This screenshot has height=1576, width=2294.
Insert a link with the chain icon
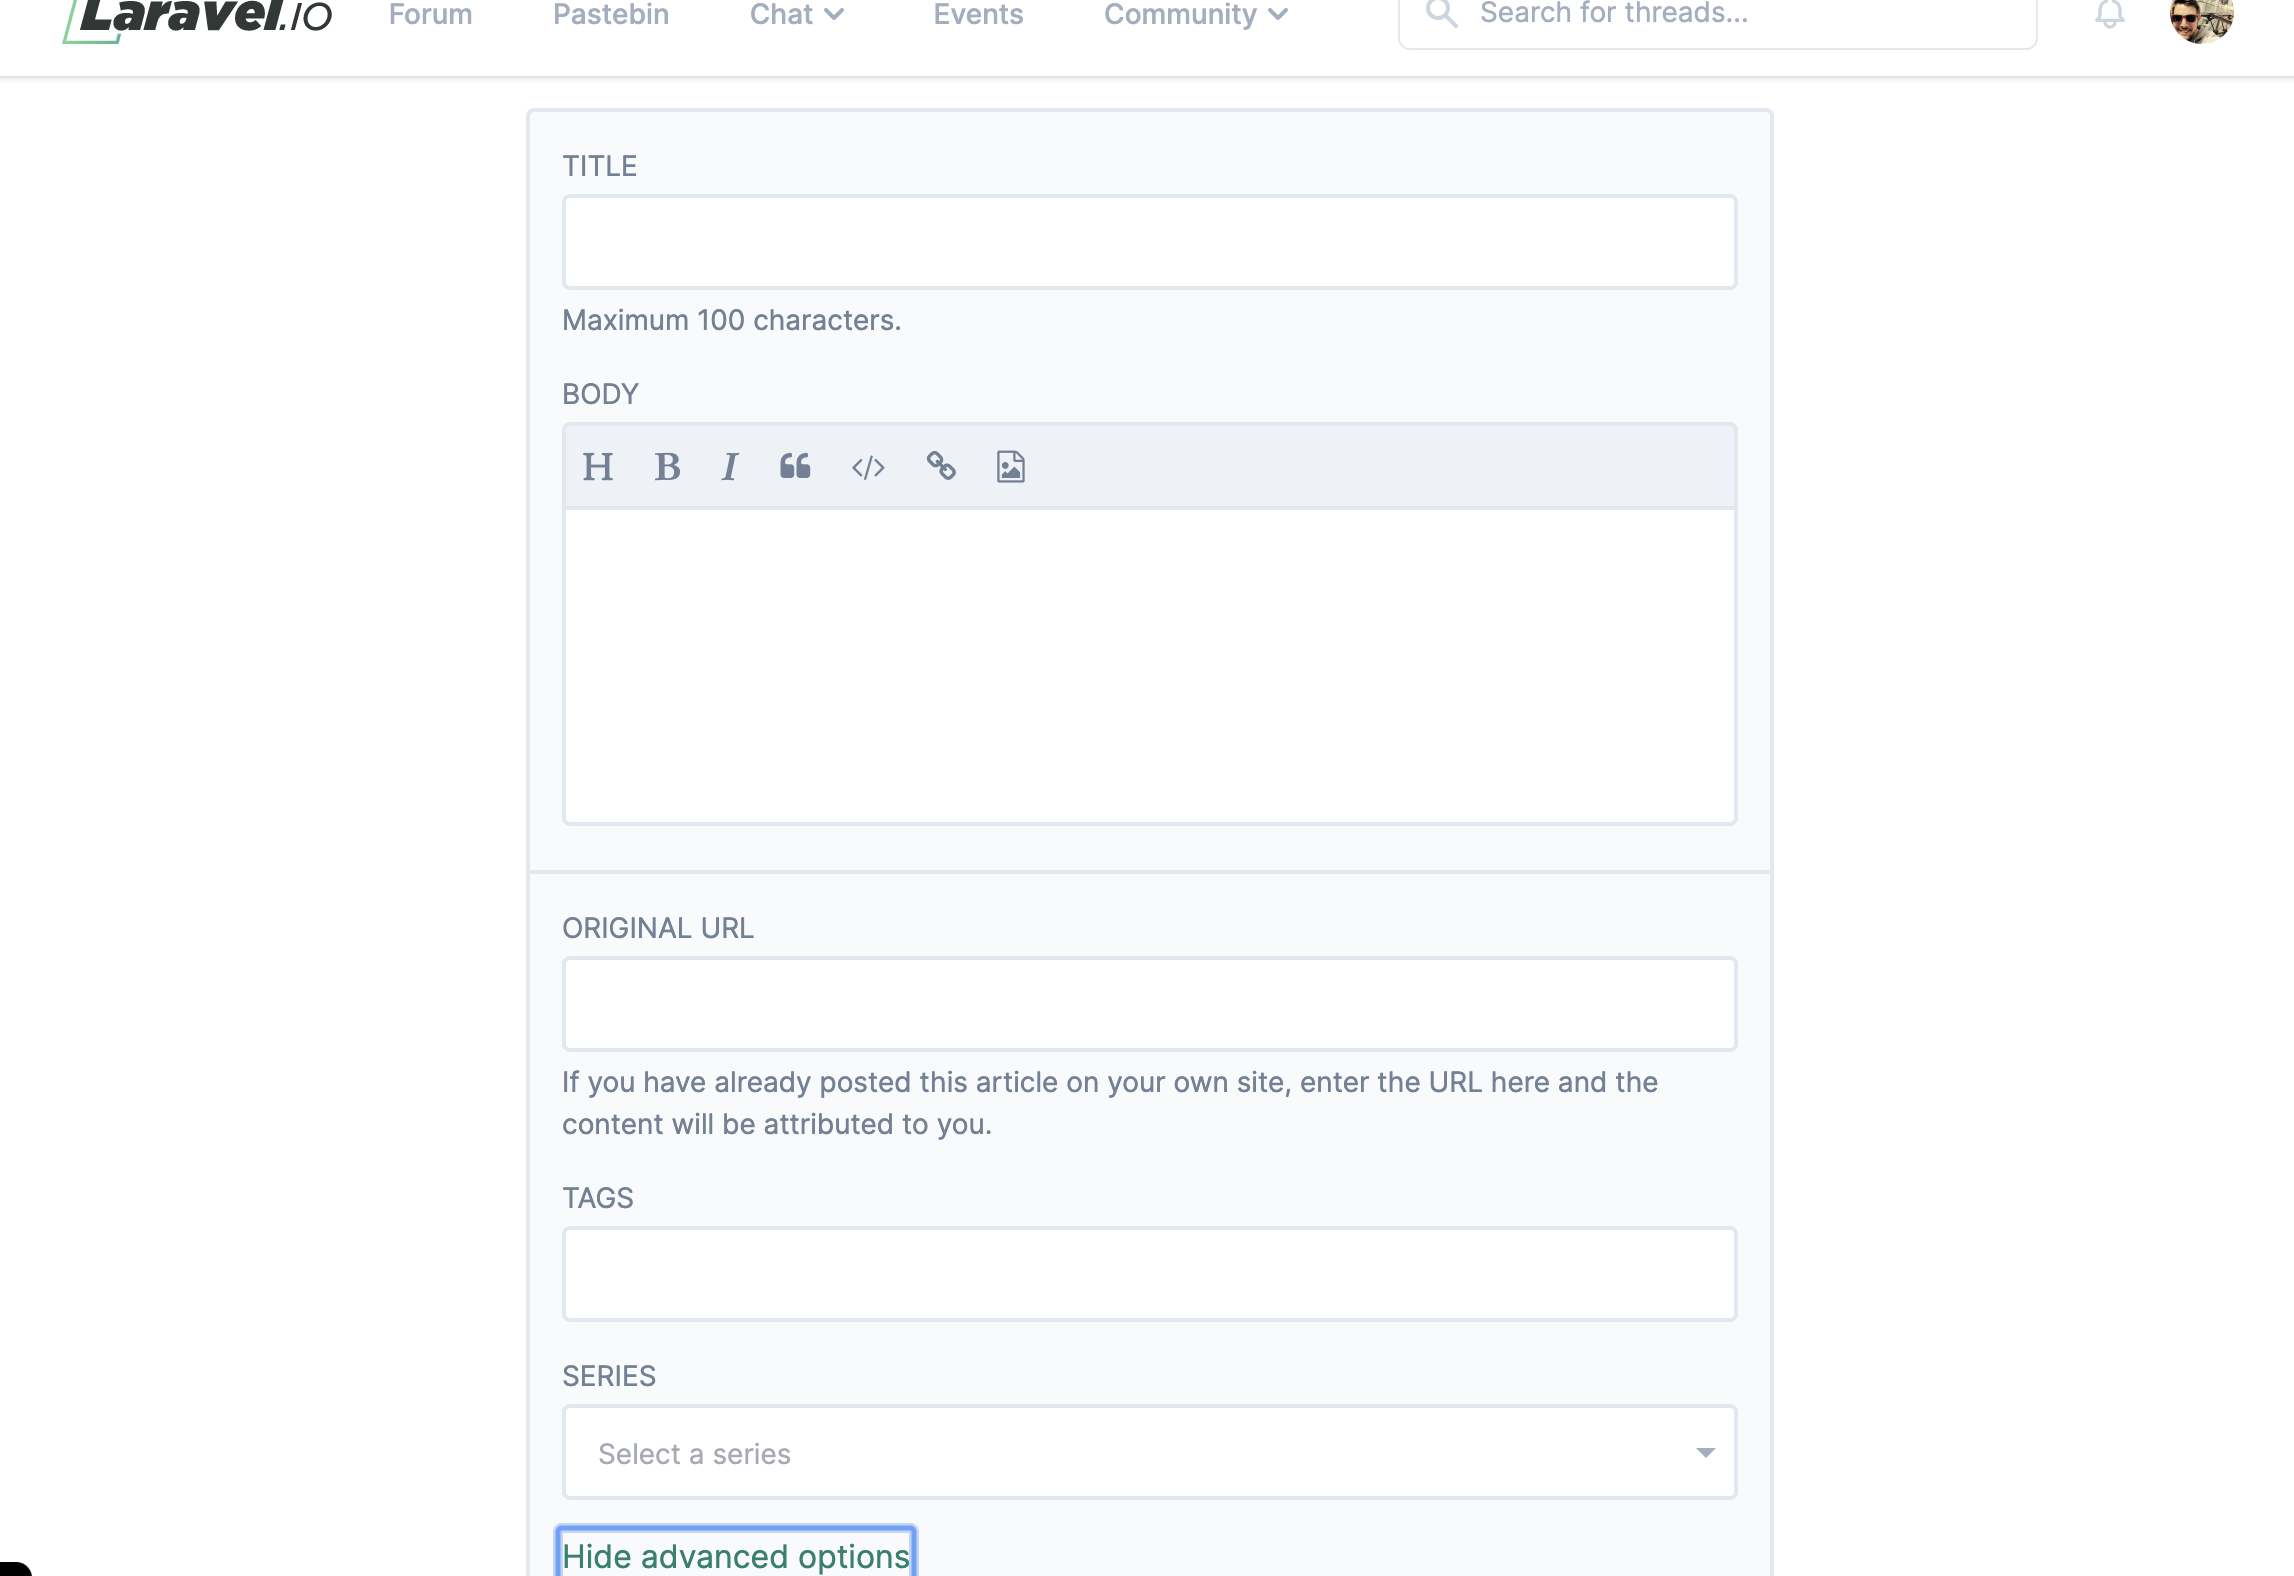click(940, 467)
